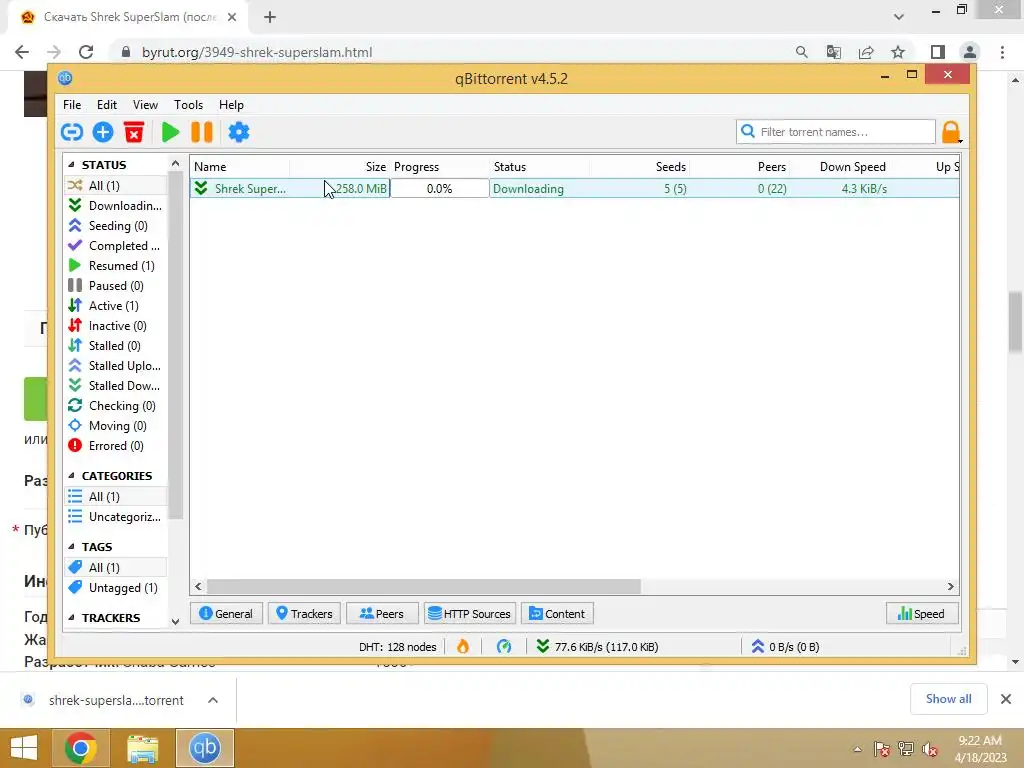
Task: Sort by the Name column header
Action: (x=240, y=167)
